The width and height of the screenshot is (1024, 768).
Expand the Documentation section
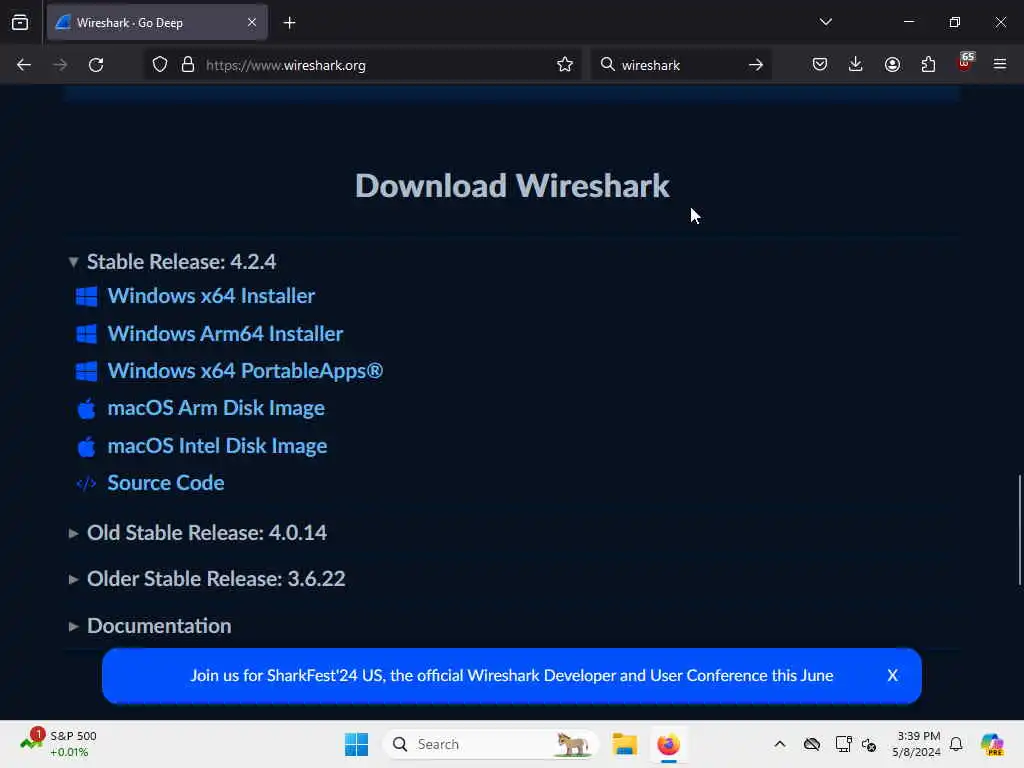coord(150,626)
